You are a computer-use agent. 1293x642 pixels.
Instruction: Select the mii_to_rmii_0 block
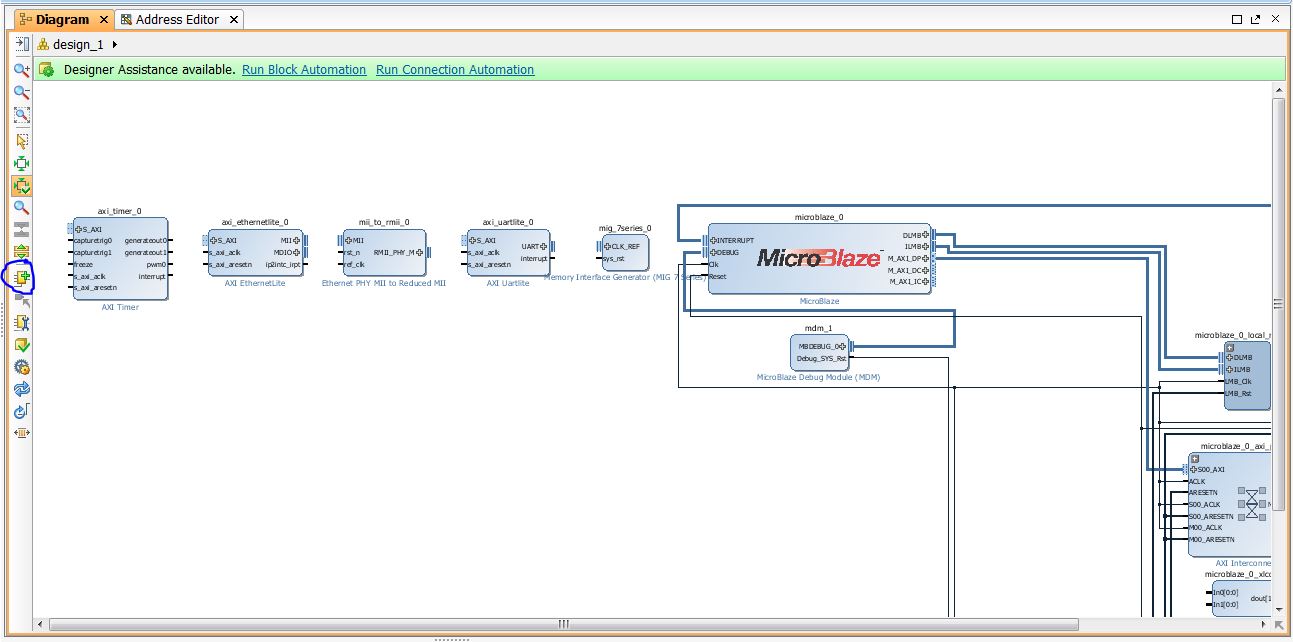click(384, 253)
